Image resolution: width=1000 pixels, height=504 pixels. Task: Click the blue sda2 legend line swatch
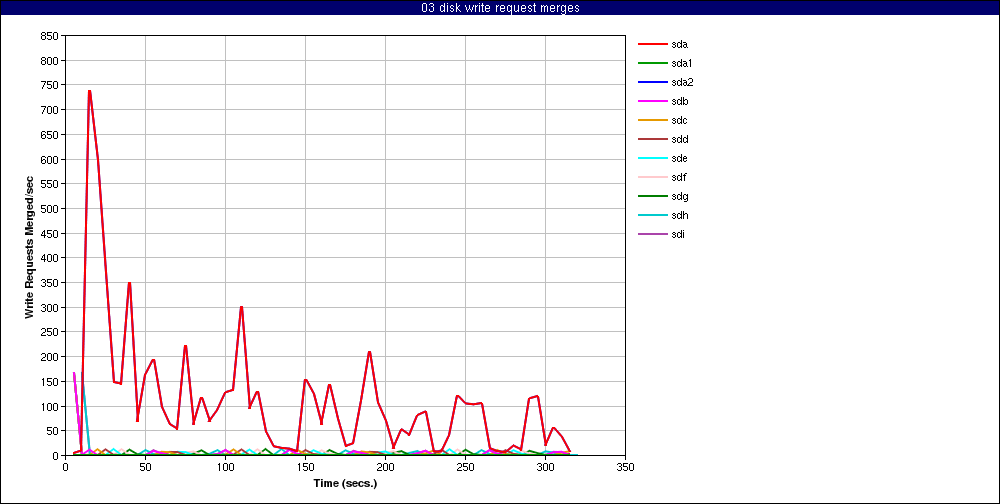(652, 82)
